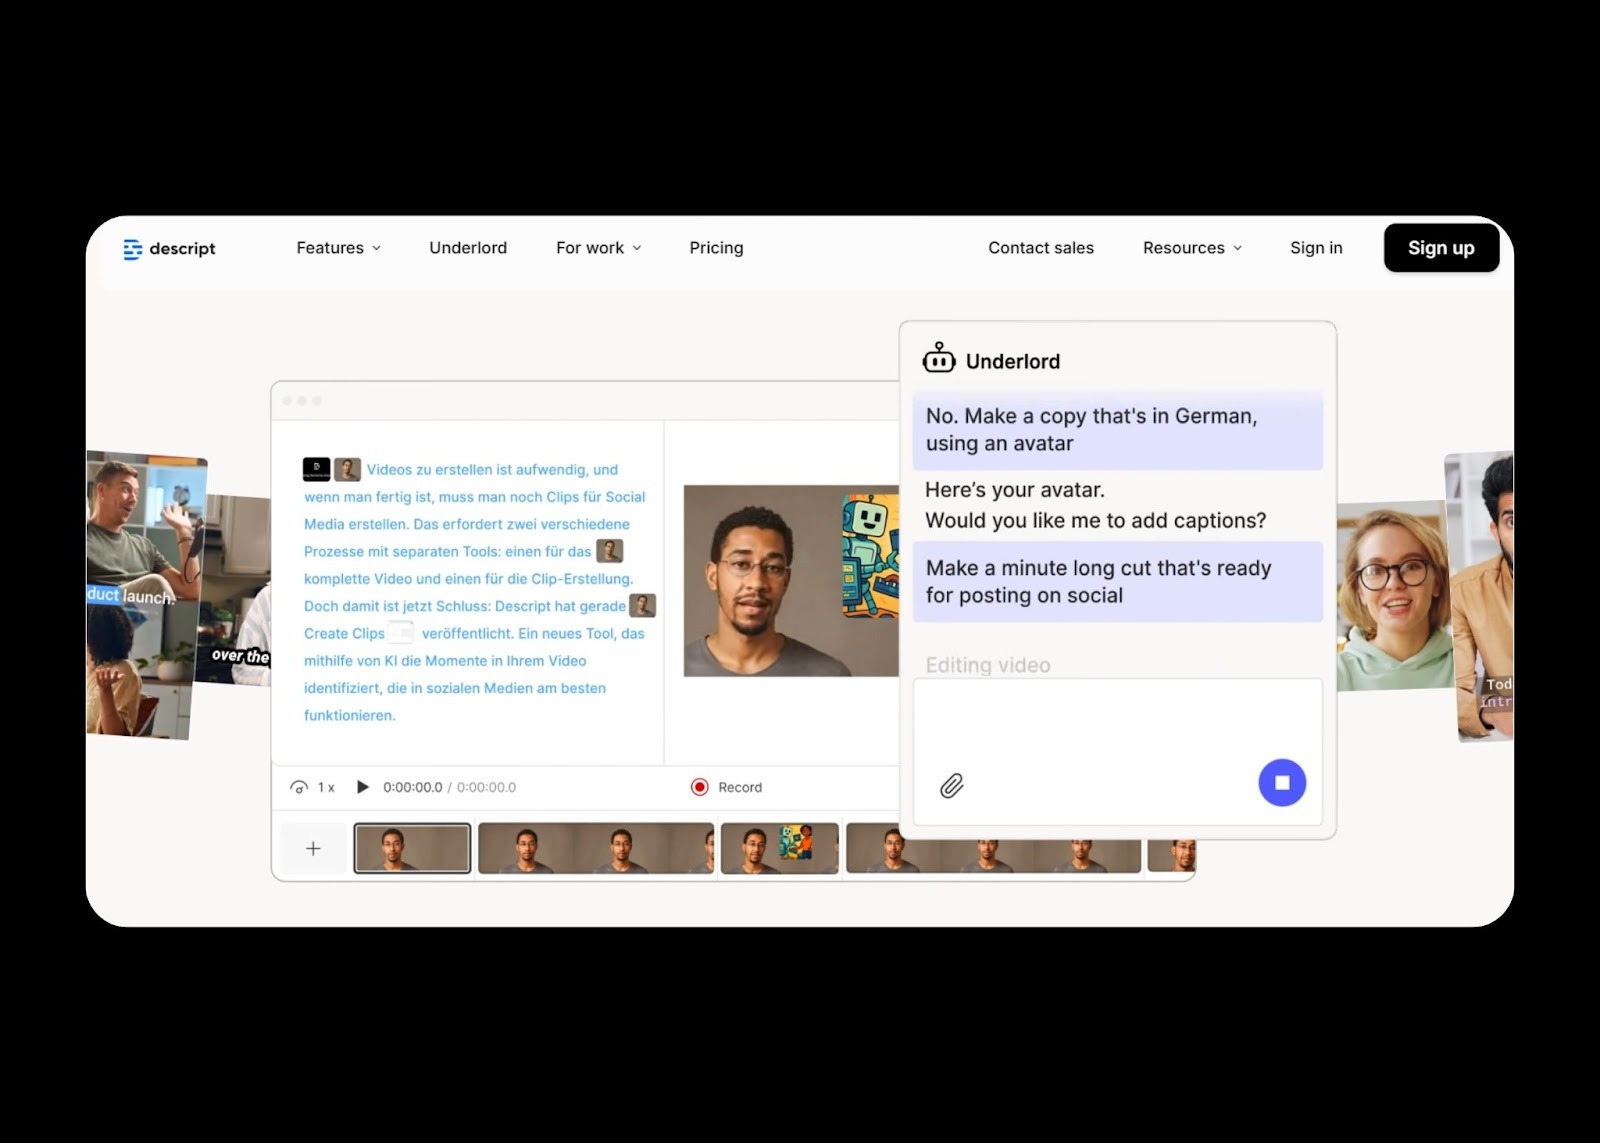Click the Sign up button

tap(1441, 248)
